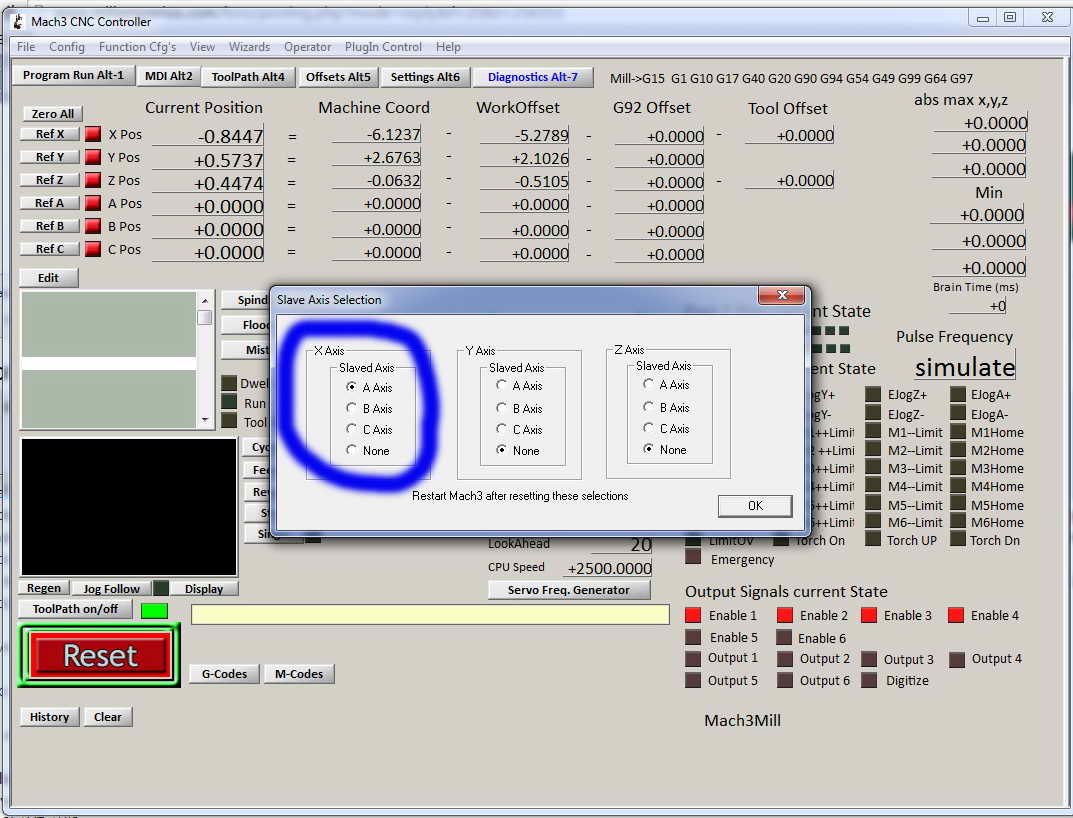Click the G-code list scrollbar up arrow

(205, 301)
